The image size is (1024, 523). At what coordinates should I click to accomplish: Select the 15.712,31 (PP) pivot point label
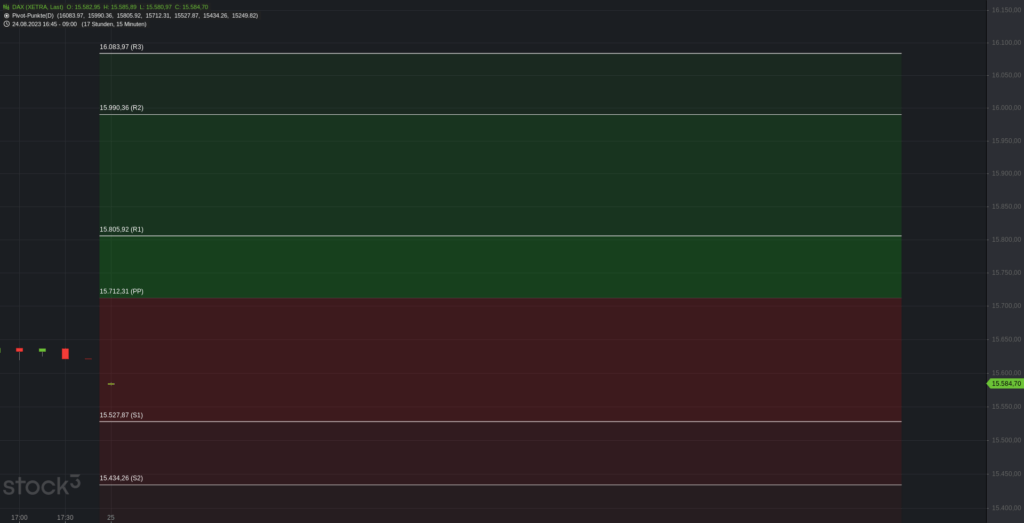pos(121,291)
